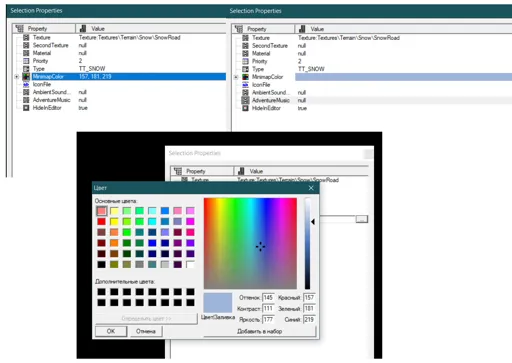Click Добавить в набор button
Image resolution: width=512 pixels, height=363 pixels.
point(259,331)
